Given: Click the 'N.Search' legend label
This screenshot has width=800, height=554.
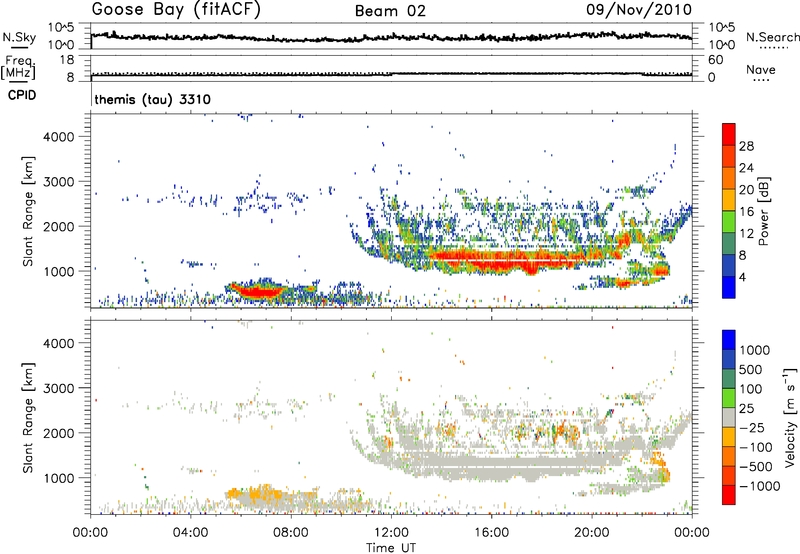Looking at the screenshot, I should coord(772,37).
